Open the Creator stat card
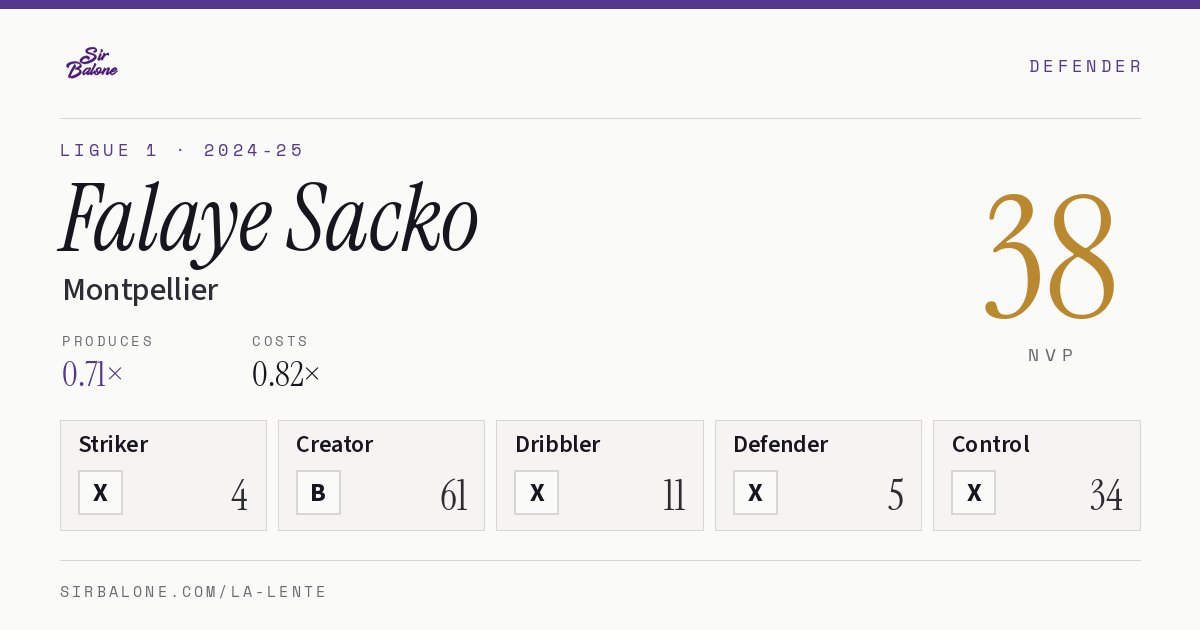The height and width of the screenshot is (630, 1200). tap(381, 475)
